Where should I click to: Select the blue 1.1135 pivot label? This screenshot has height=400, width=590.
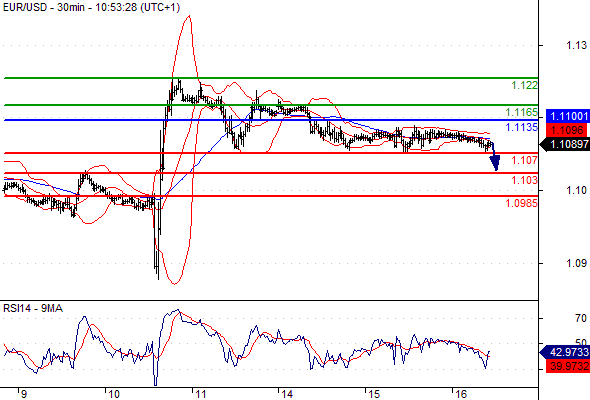tap(522, 128)
